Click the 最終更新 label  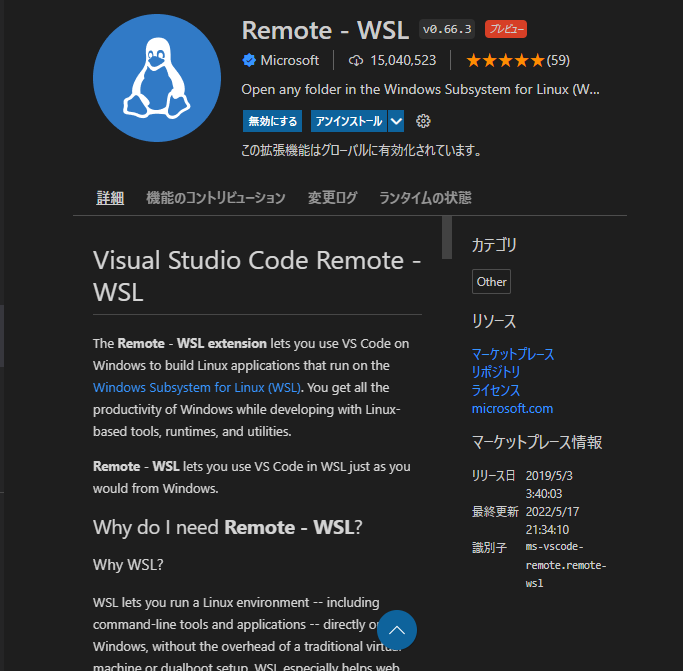pyautogui.click(x=495, y=512)
